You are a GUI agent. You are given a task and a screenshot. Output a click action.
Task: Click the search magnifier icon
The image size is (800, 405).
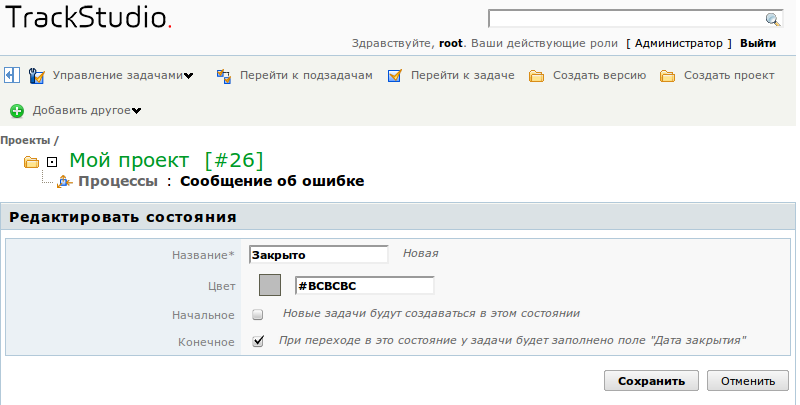(772, 19)
